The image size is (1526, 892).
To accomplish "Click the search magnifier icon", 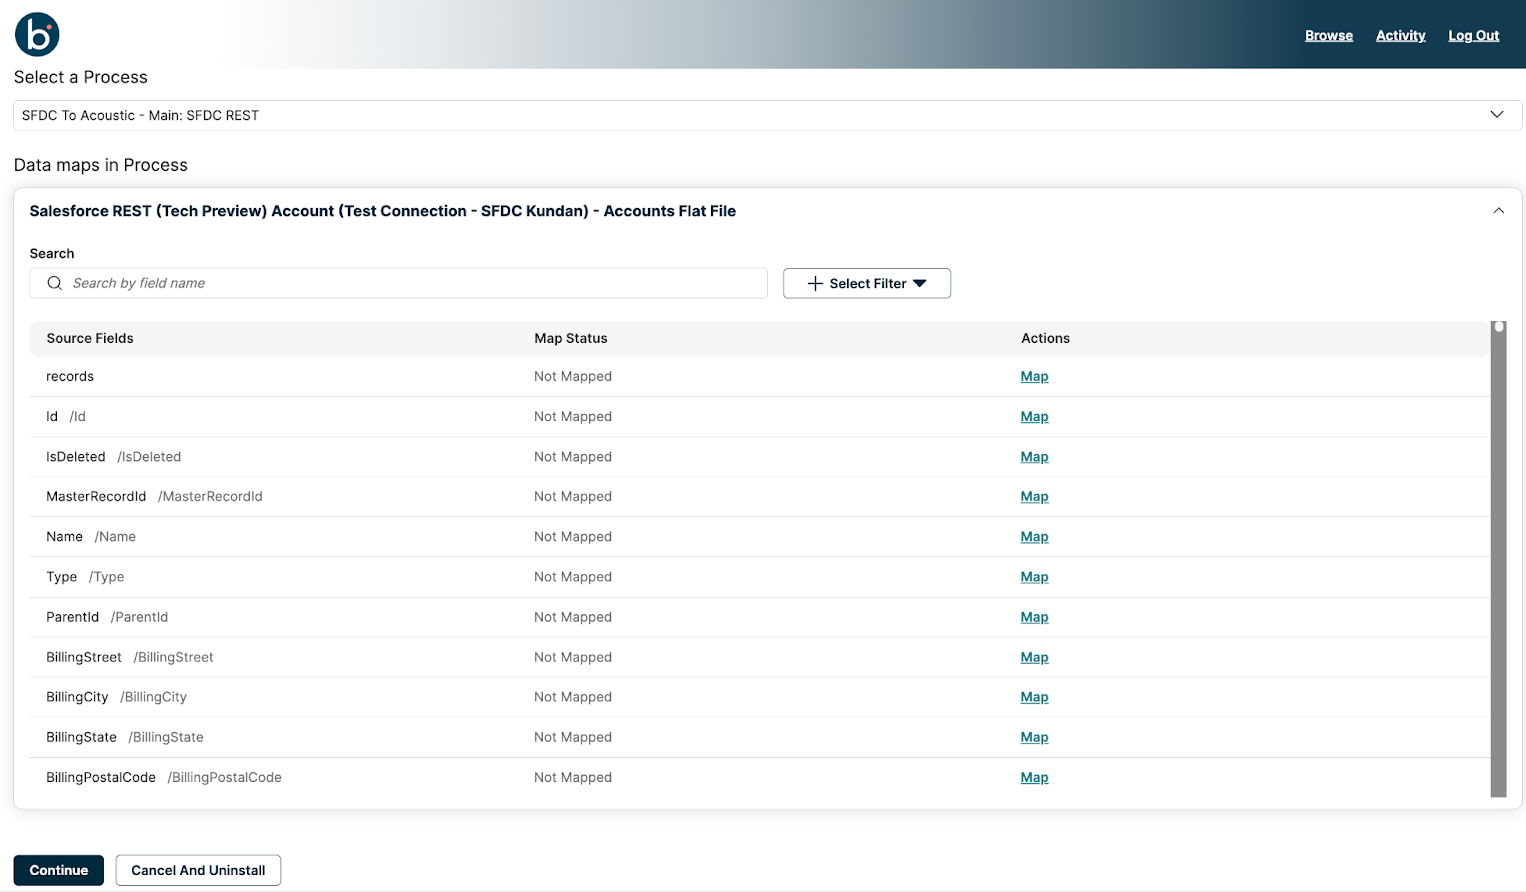I will pos(55,283).
